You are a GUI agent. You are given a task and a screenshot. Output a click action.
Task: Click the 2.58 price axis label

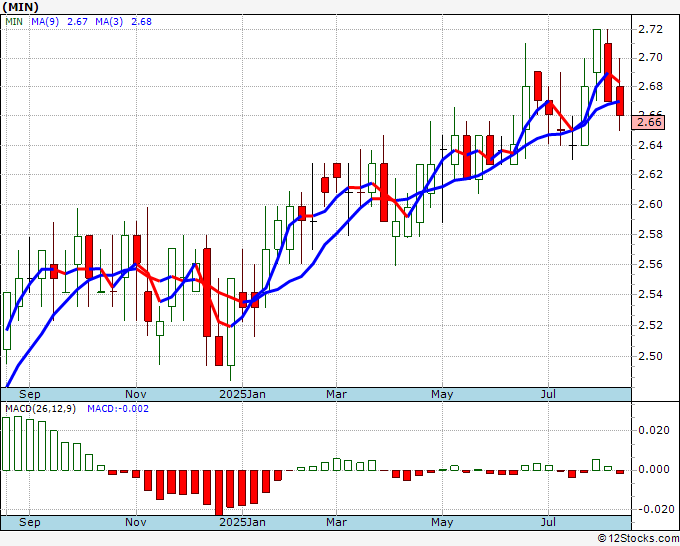pos(650,234)
